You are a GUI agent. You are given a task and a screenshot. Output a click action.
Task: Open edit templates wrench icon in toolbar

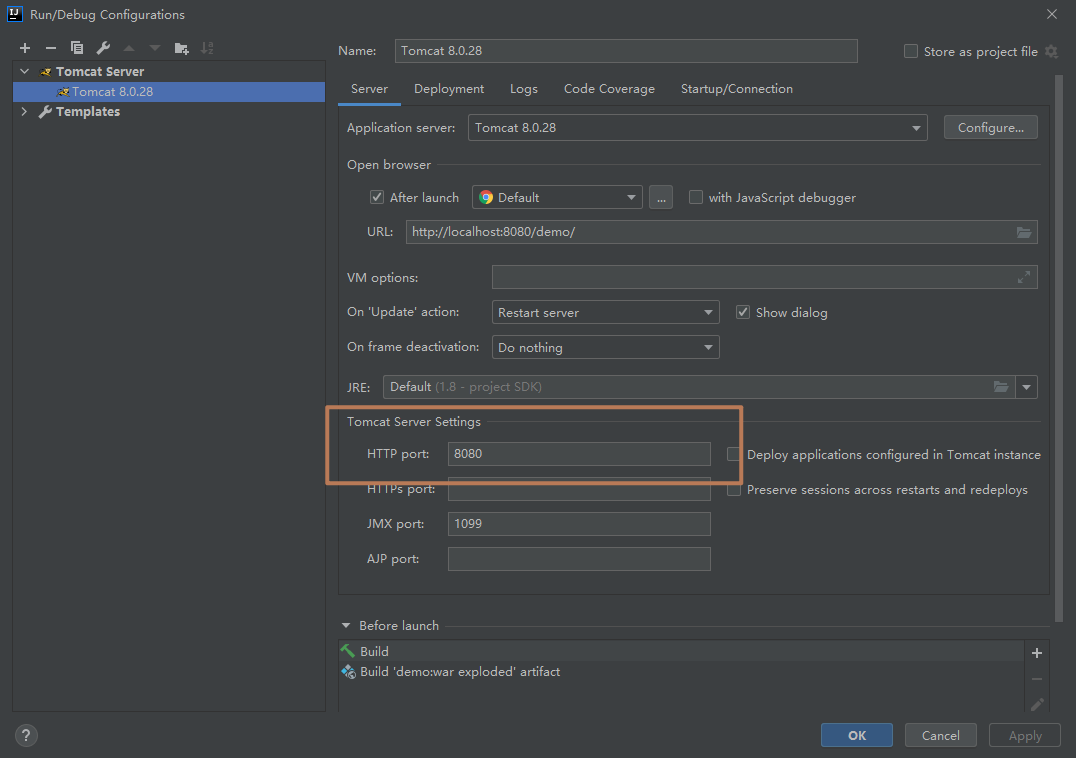click(x=103, y=48)
